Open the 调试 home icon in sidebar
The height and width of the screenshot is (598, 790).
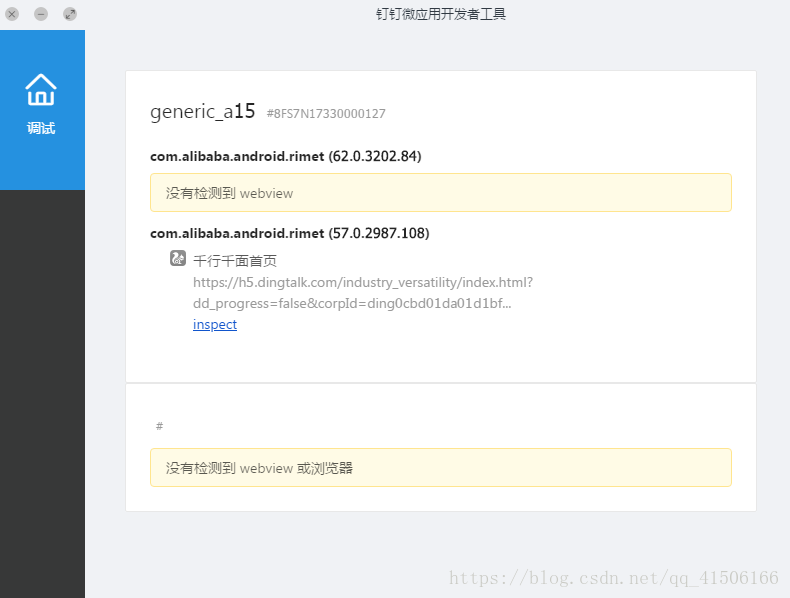[41, 90]
